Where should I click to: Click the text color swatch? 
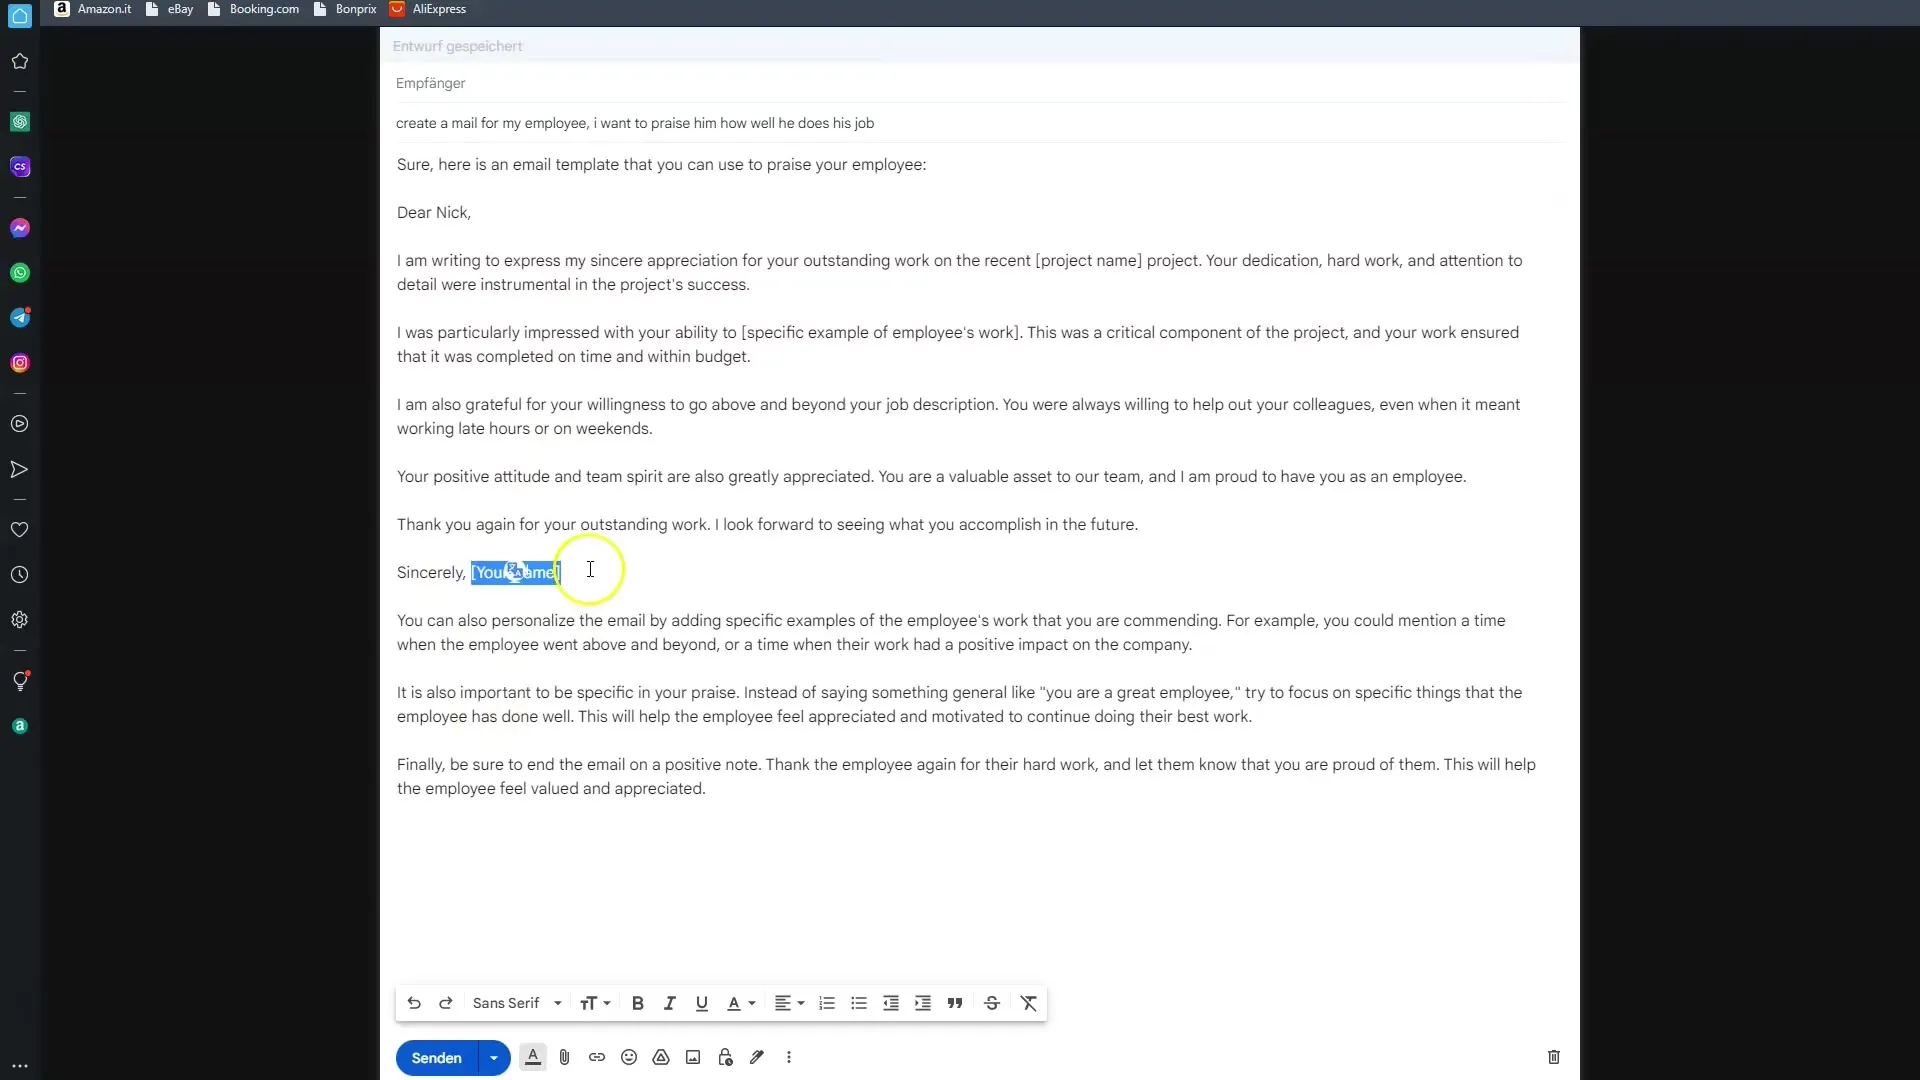tap(733, 1004)
